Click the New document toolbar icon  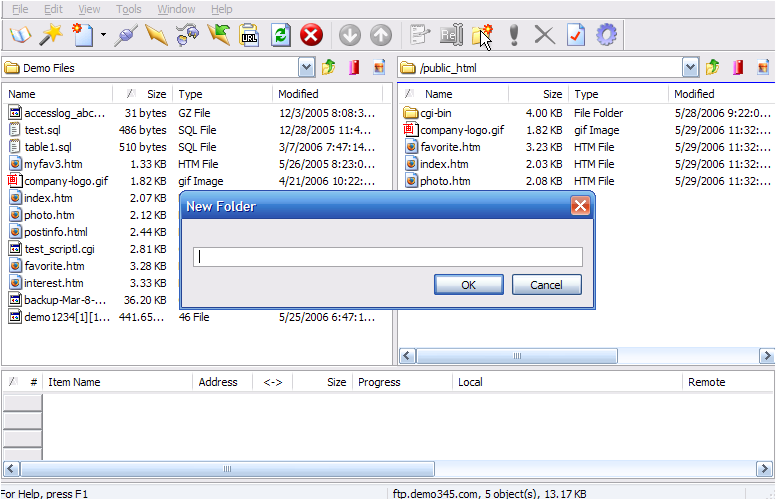coord(82,35)
